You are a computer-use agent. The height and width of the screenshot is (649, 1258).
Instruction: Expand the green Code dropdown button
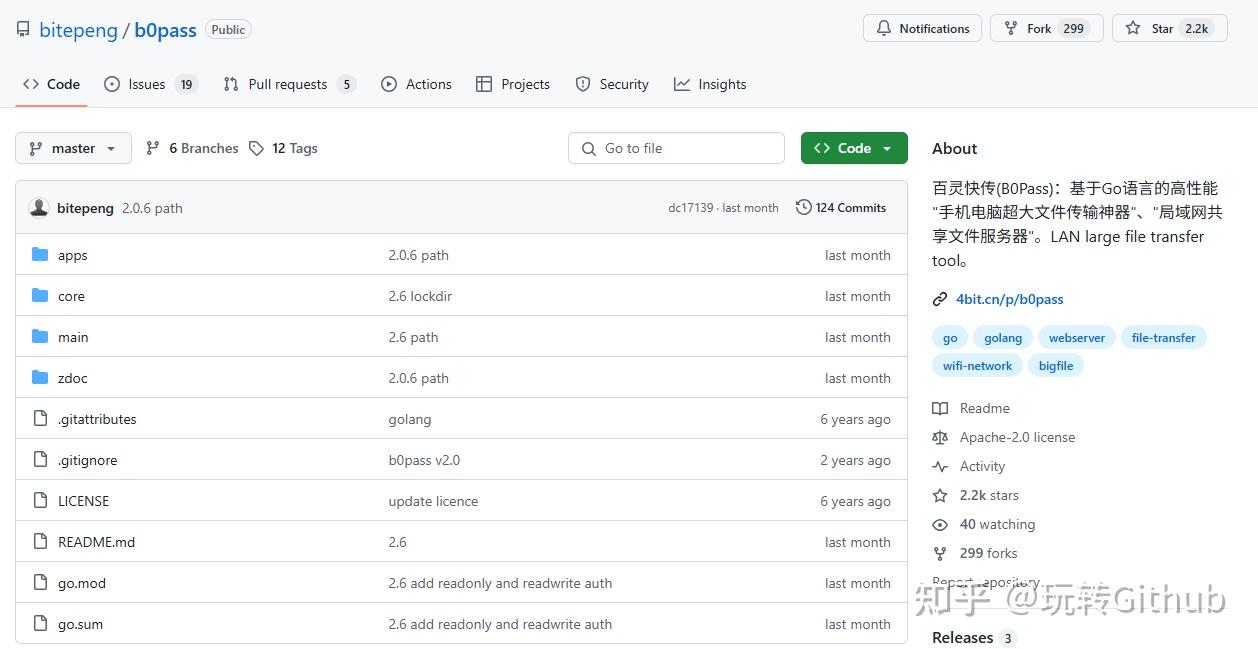(x=854, y=148)
